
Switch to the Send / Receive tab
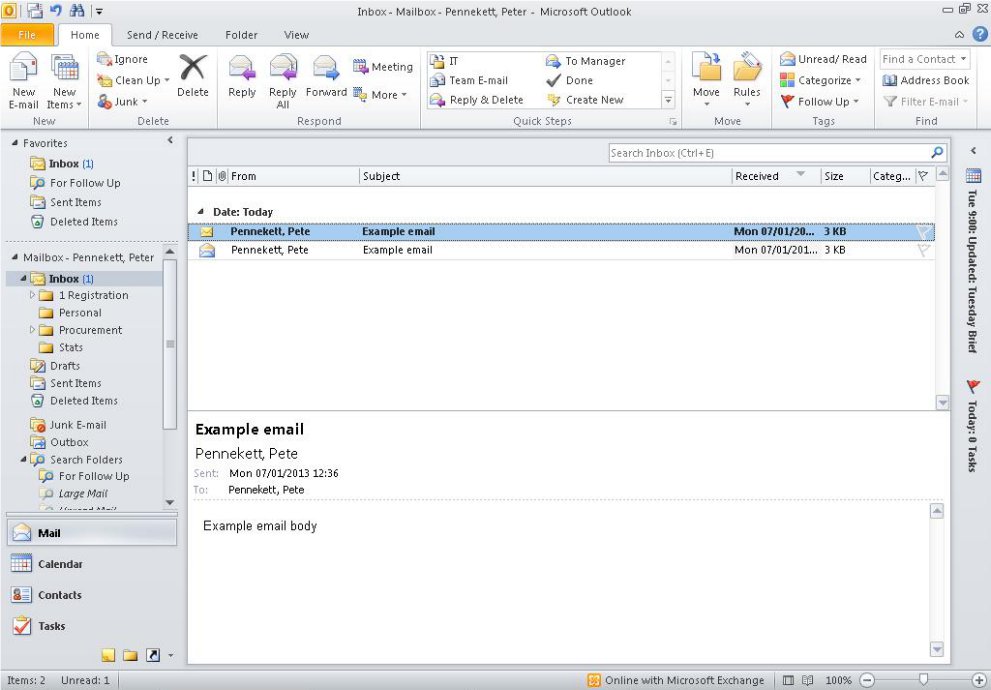(162, 35)
